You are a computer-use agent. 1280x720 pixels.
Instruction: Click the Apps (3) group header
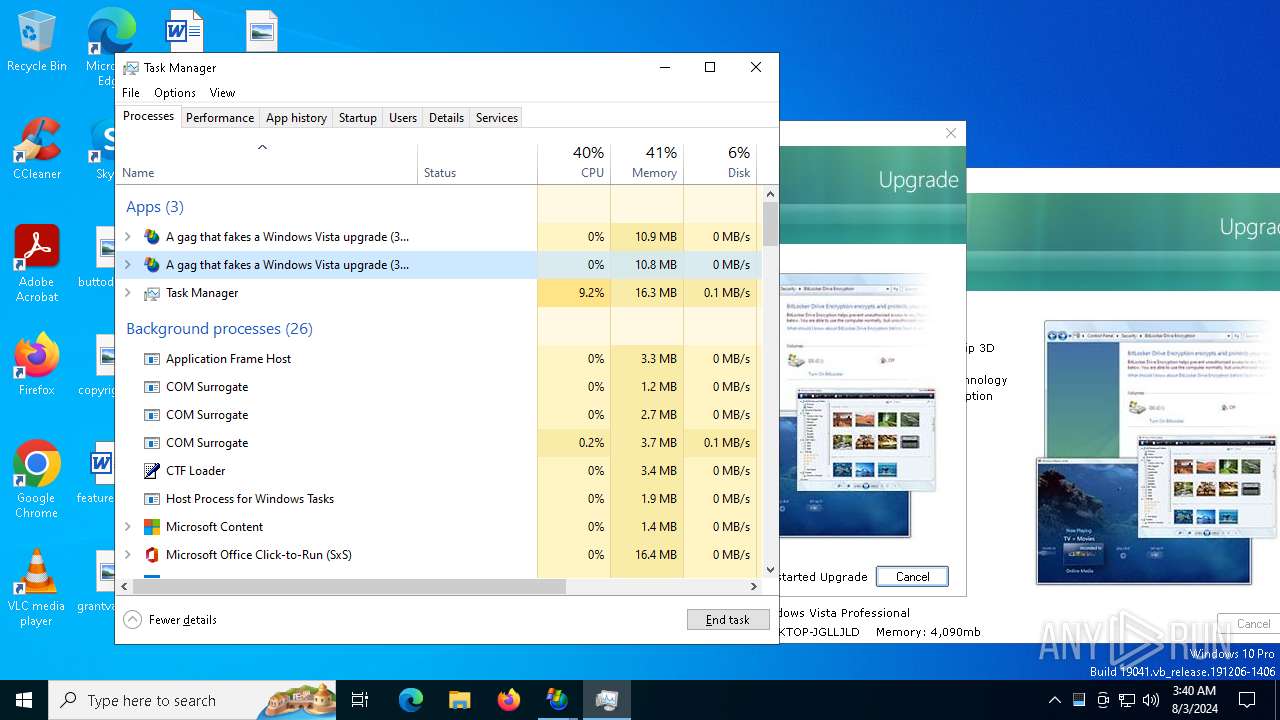click(x=155, y=207)
